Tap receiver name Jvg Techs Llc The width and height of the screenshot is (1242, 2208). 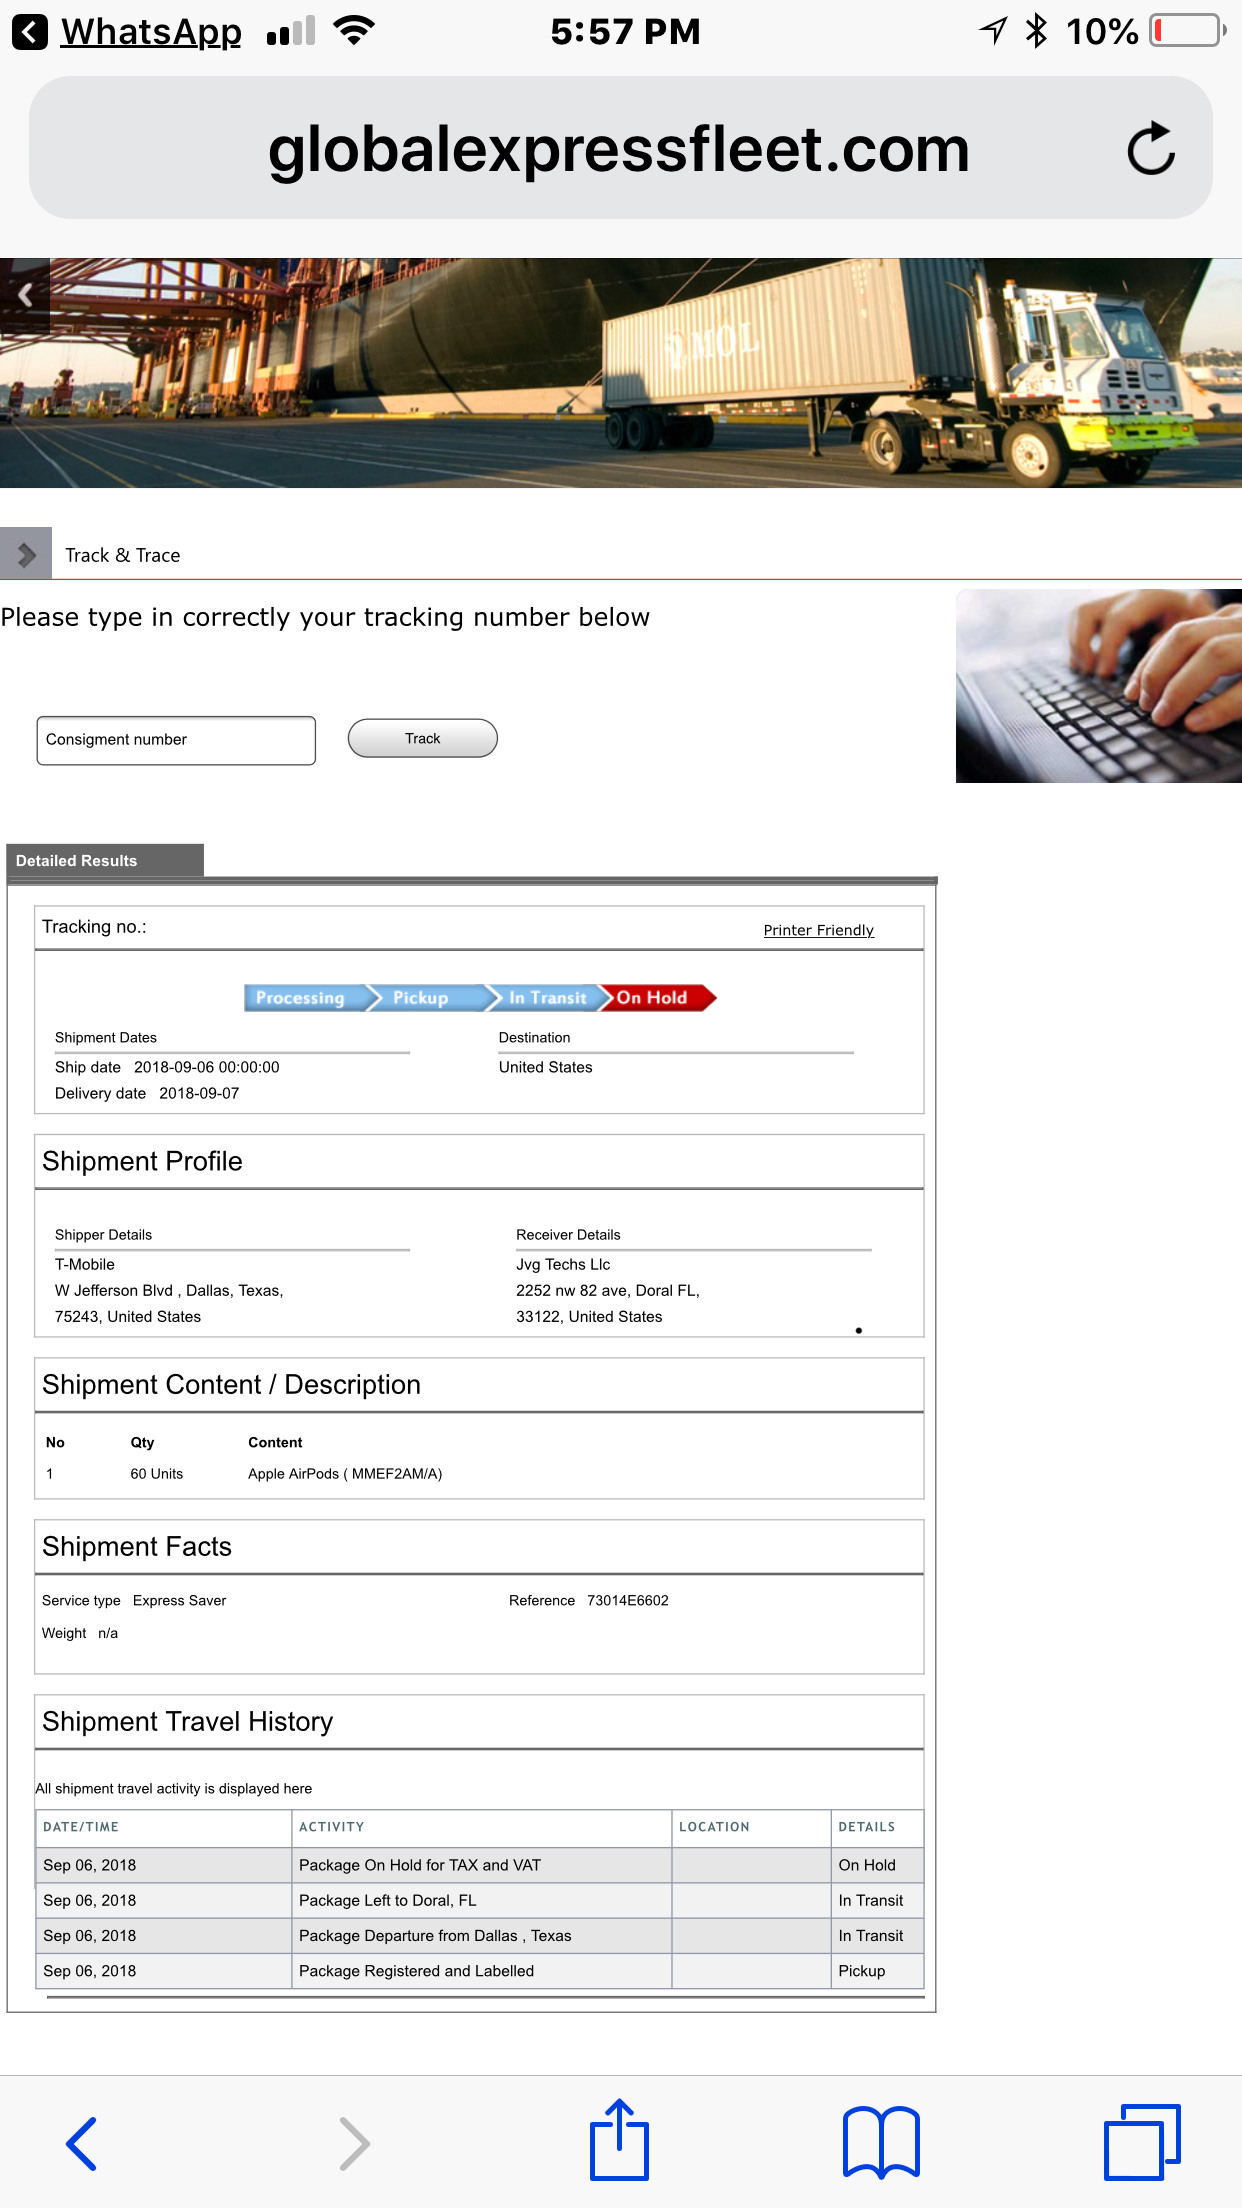(563, 1264)
